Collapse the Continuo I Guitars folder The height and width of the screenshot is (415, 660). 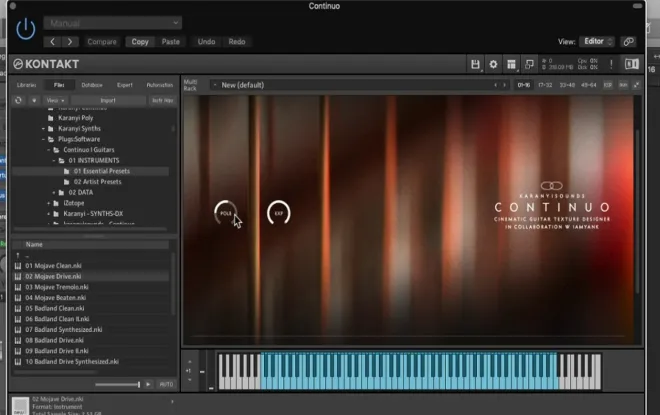49,150
